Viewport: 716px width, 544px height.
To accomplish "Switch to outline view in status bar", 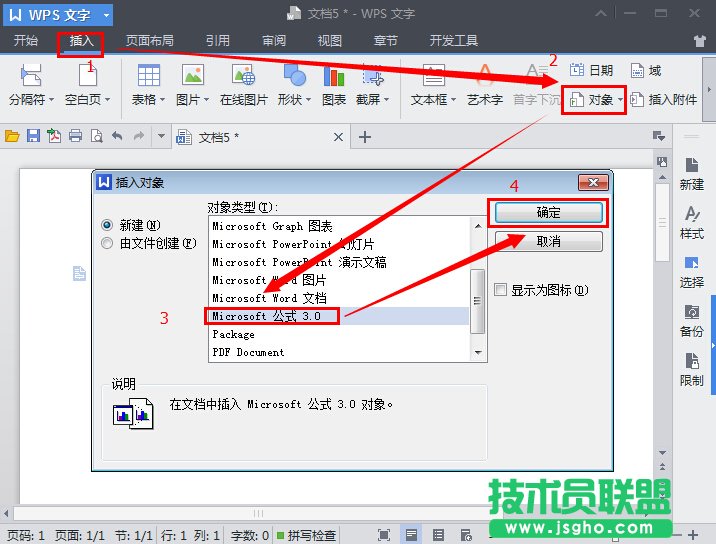I will tap(438, 535).
